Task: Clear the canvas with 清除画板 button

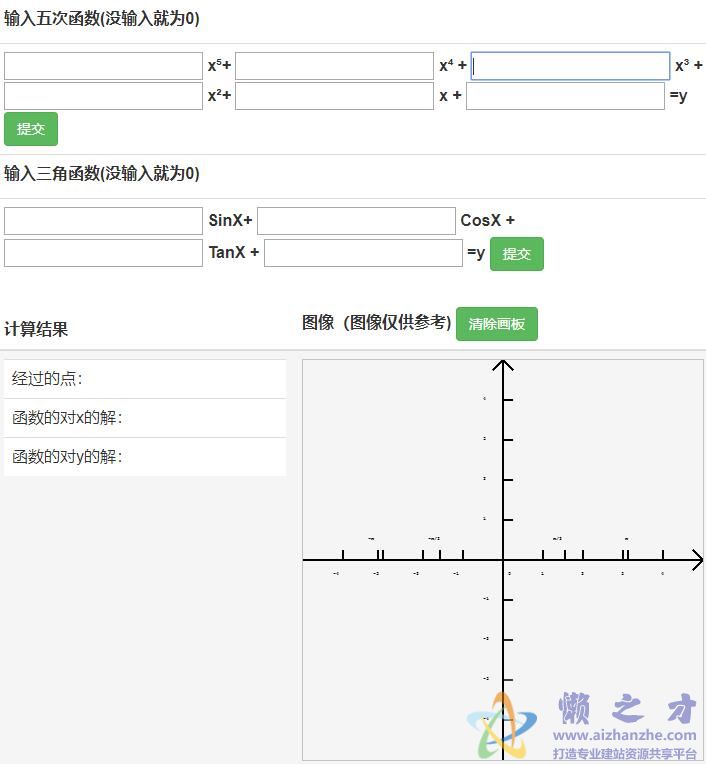Action: click(497, 324)
